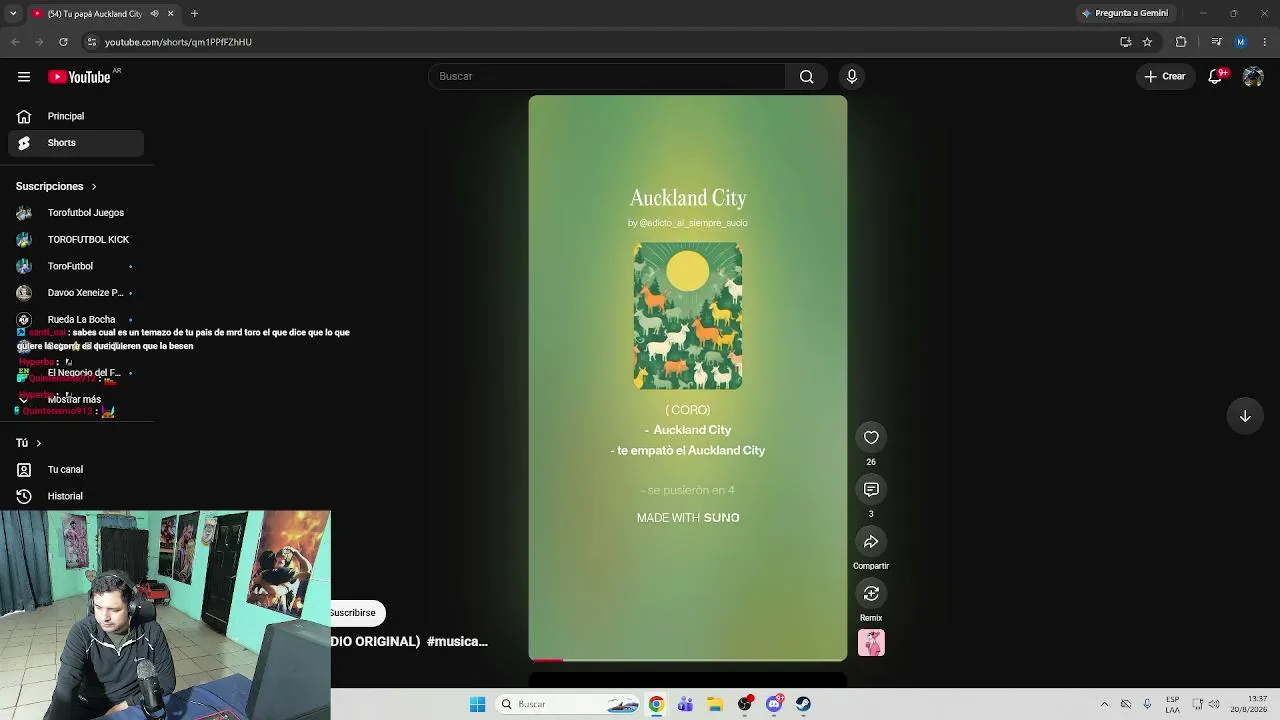This screenshot has width=1280, height=720.
Task: Click the Pregunta a Gemini button
Action: [1125, 13]
